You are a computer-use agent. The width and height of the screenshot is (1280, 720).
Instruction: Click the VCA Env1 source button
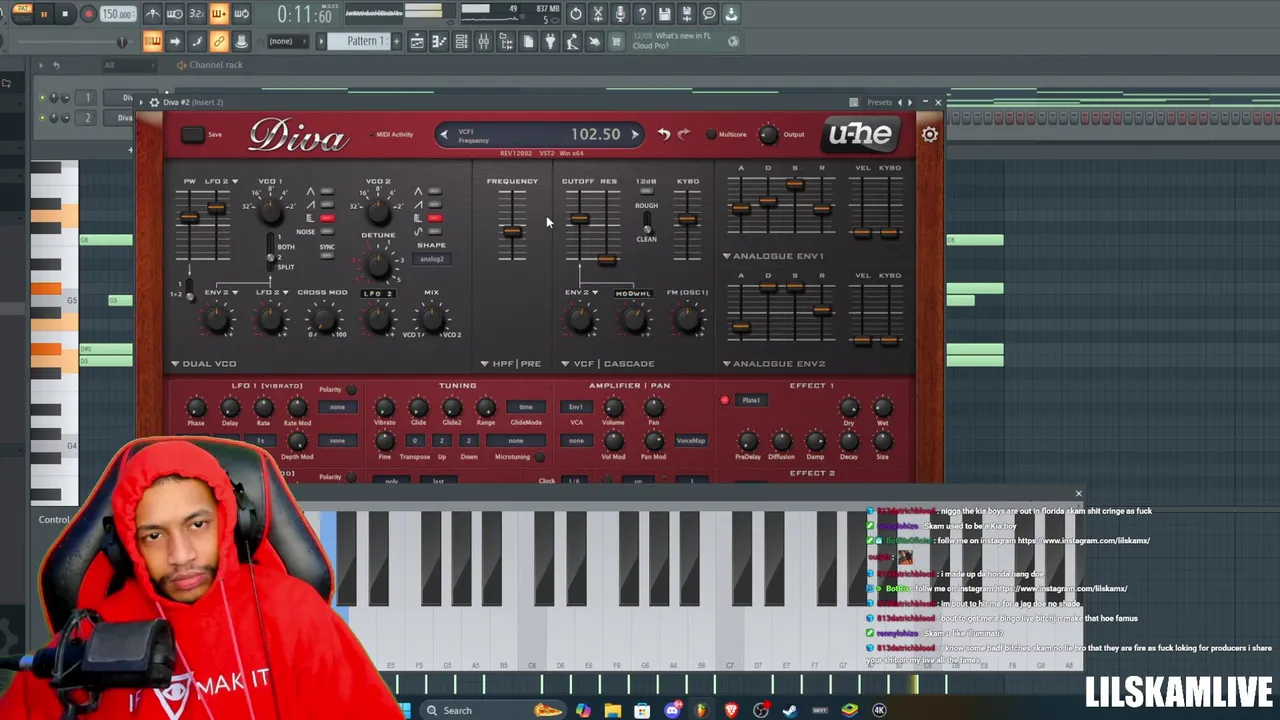point(576,407)
